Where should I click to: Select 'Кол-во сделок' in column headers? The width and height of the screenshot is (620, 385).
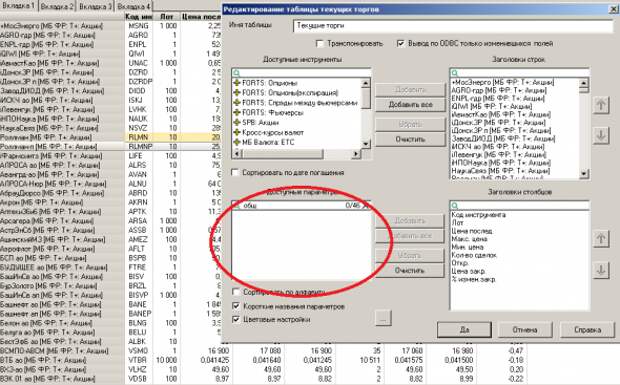(x=474, y=255)
